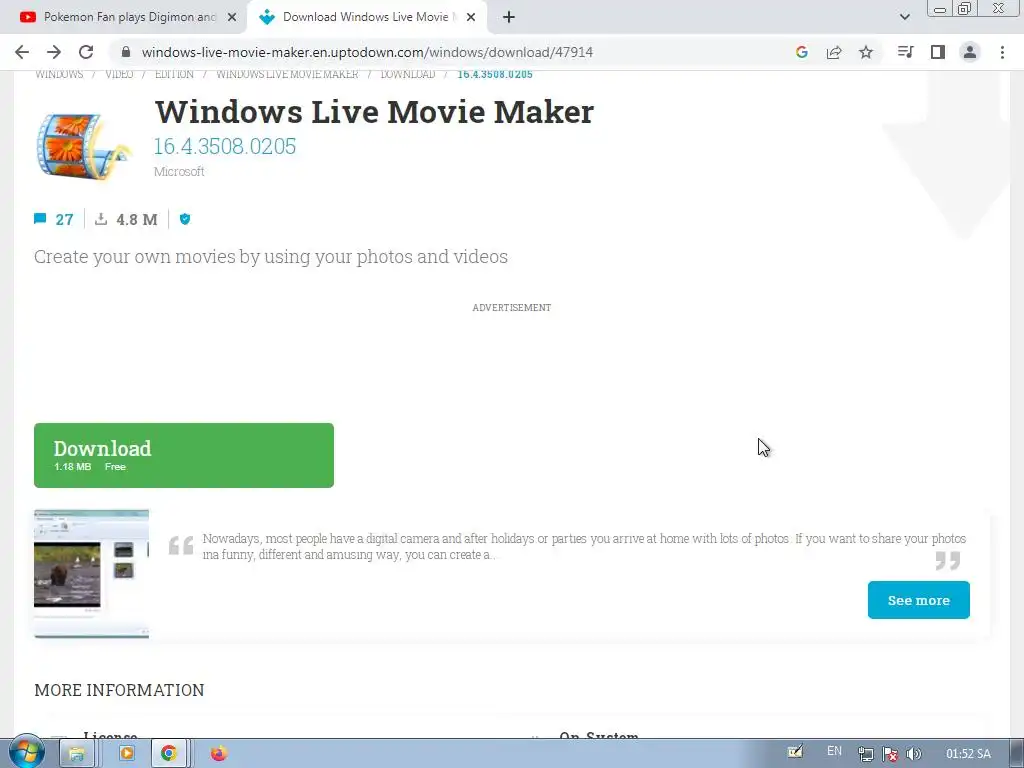Open the DOWNLOAD breadcrumb link
Image resolution: width=1024 pixels, height=768 pixels.
[x=408, y=74]
